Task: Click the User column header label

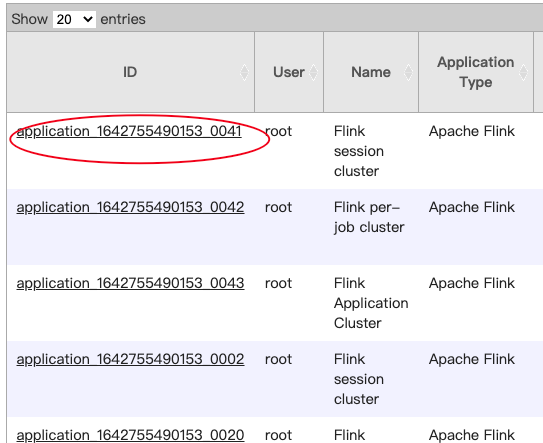Action: point(289,72)
